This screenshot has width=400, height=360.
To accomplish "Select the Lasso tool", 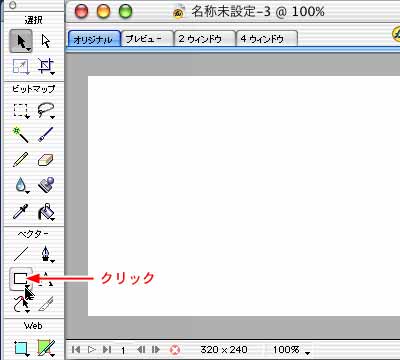I will [46, 110].
